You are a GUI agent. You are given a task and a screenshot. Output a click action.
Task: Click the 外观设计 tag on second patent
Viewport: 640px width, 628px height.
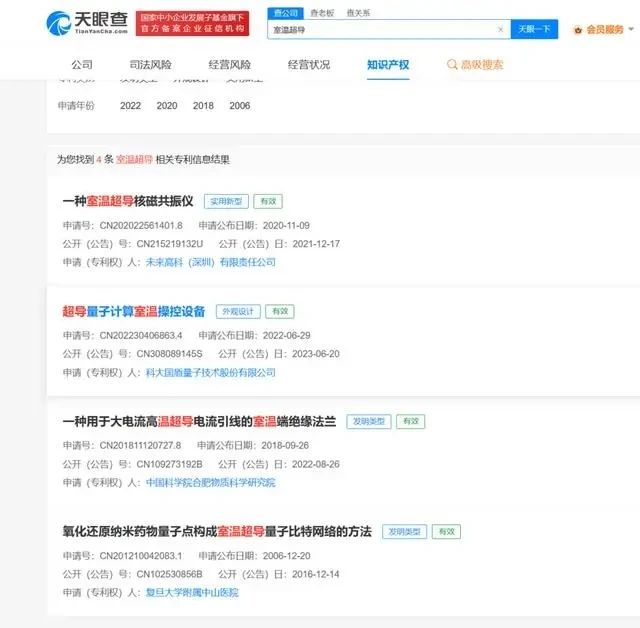coord(238,311)
